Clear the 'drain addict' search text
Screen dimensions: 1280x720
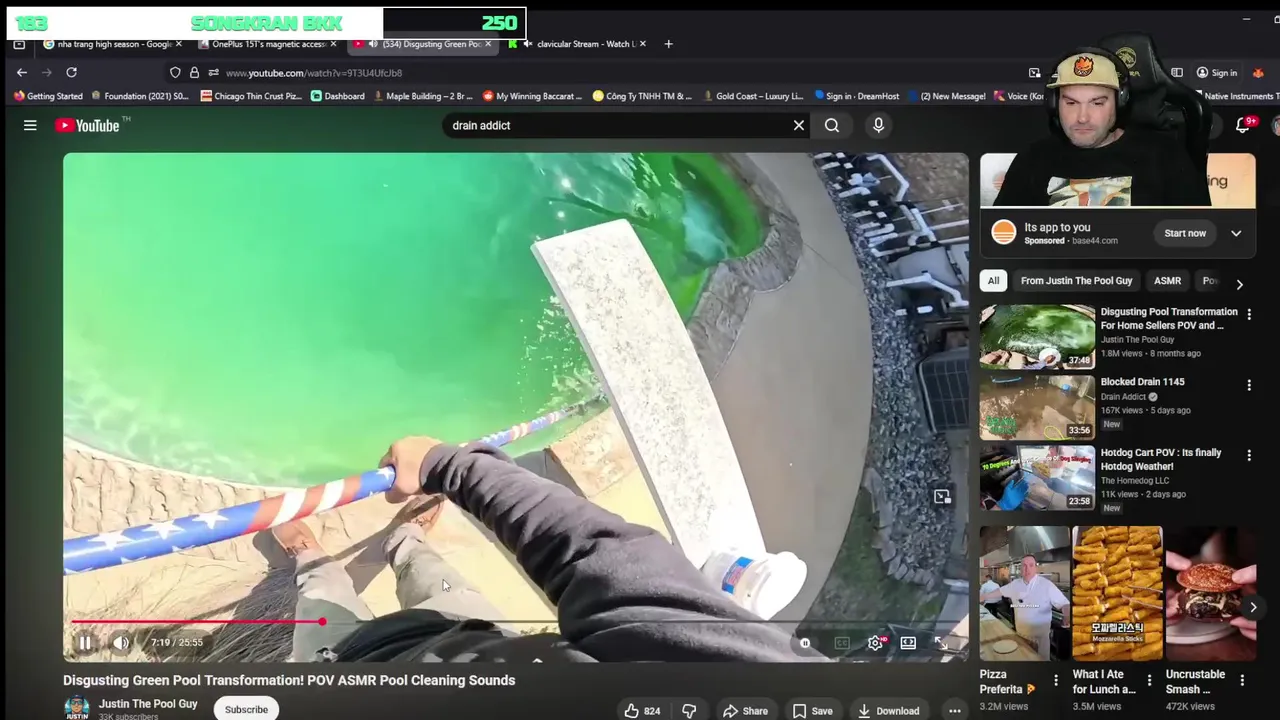tap(799, 125)
